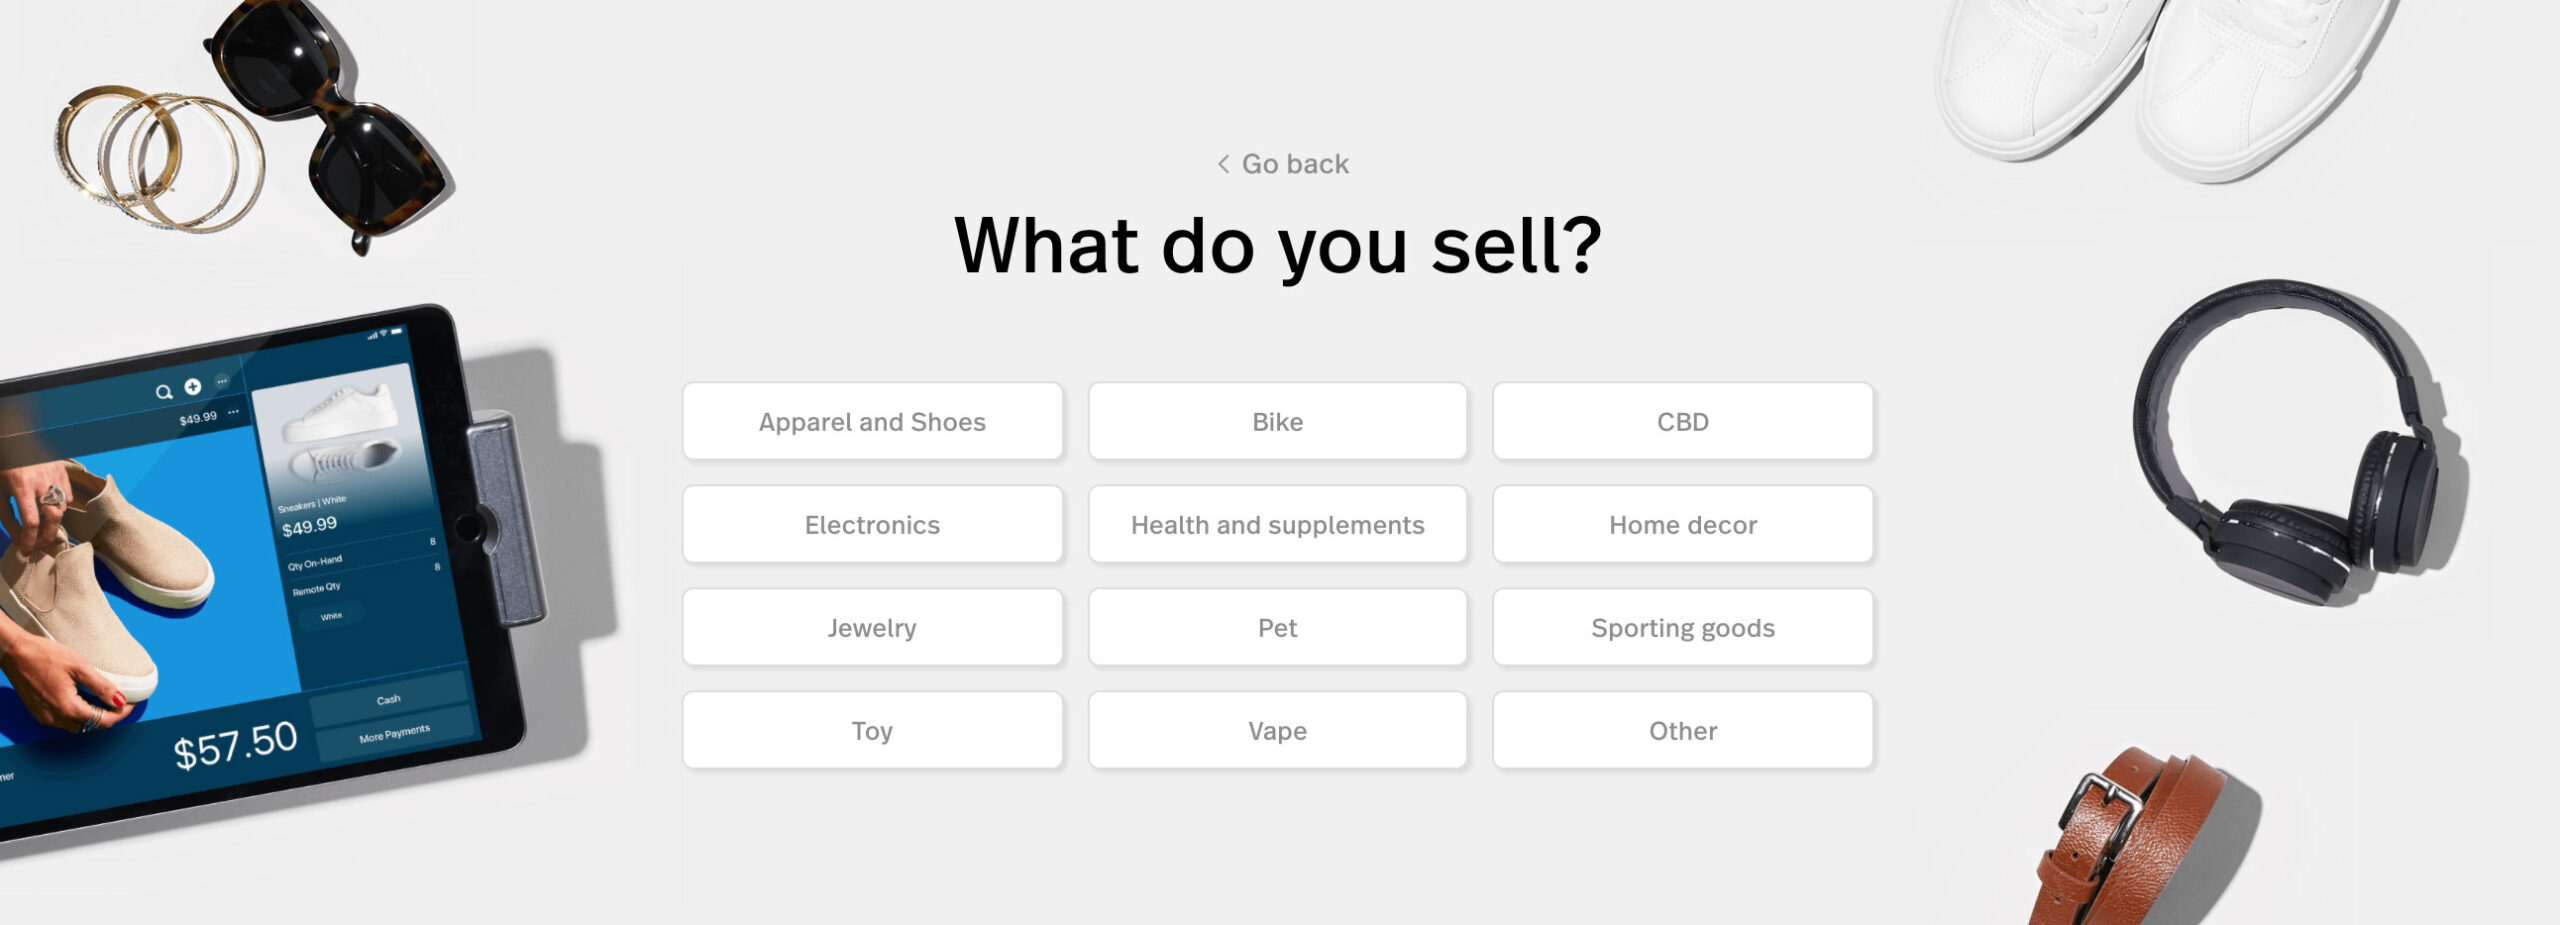Tap the search magnifier icon on the tablet

[164, 392]
